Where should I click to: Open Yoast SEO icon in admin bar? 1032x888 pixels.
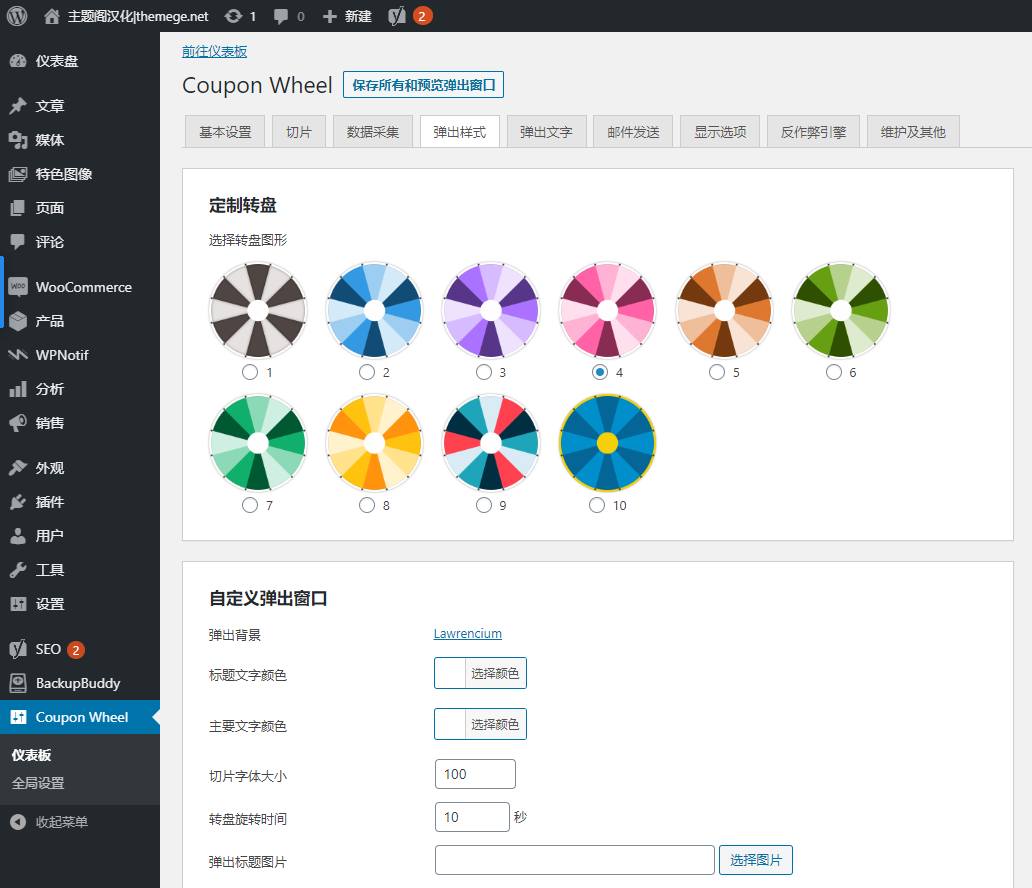pyautogui.click(x=396, y=16)
